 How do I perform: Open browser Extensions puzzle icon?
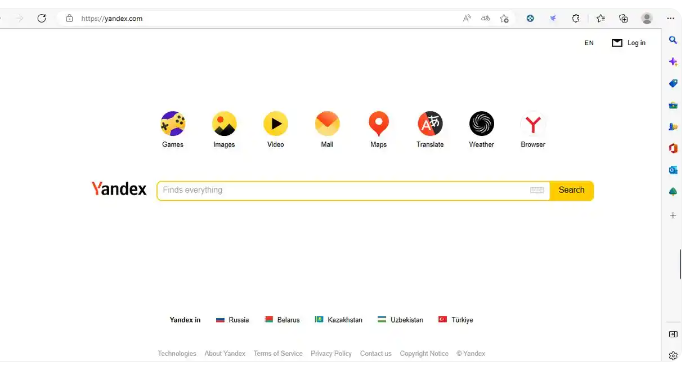(576, 18)
